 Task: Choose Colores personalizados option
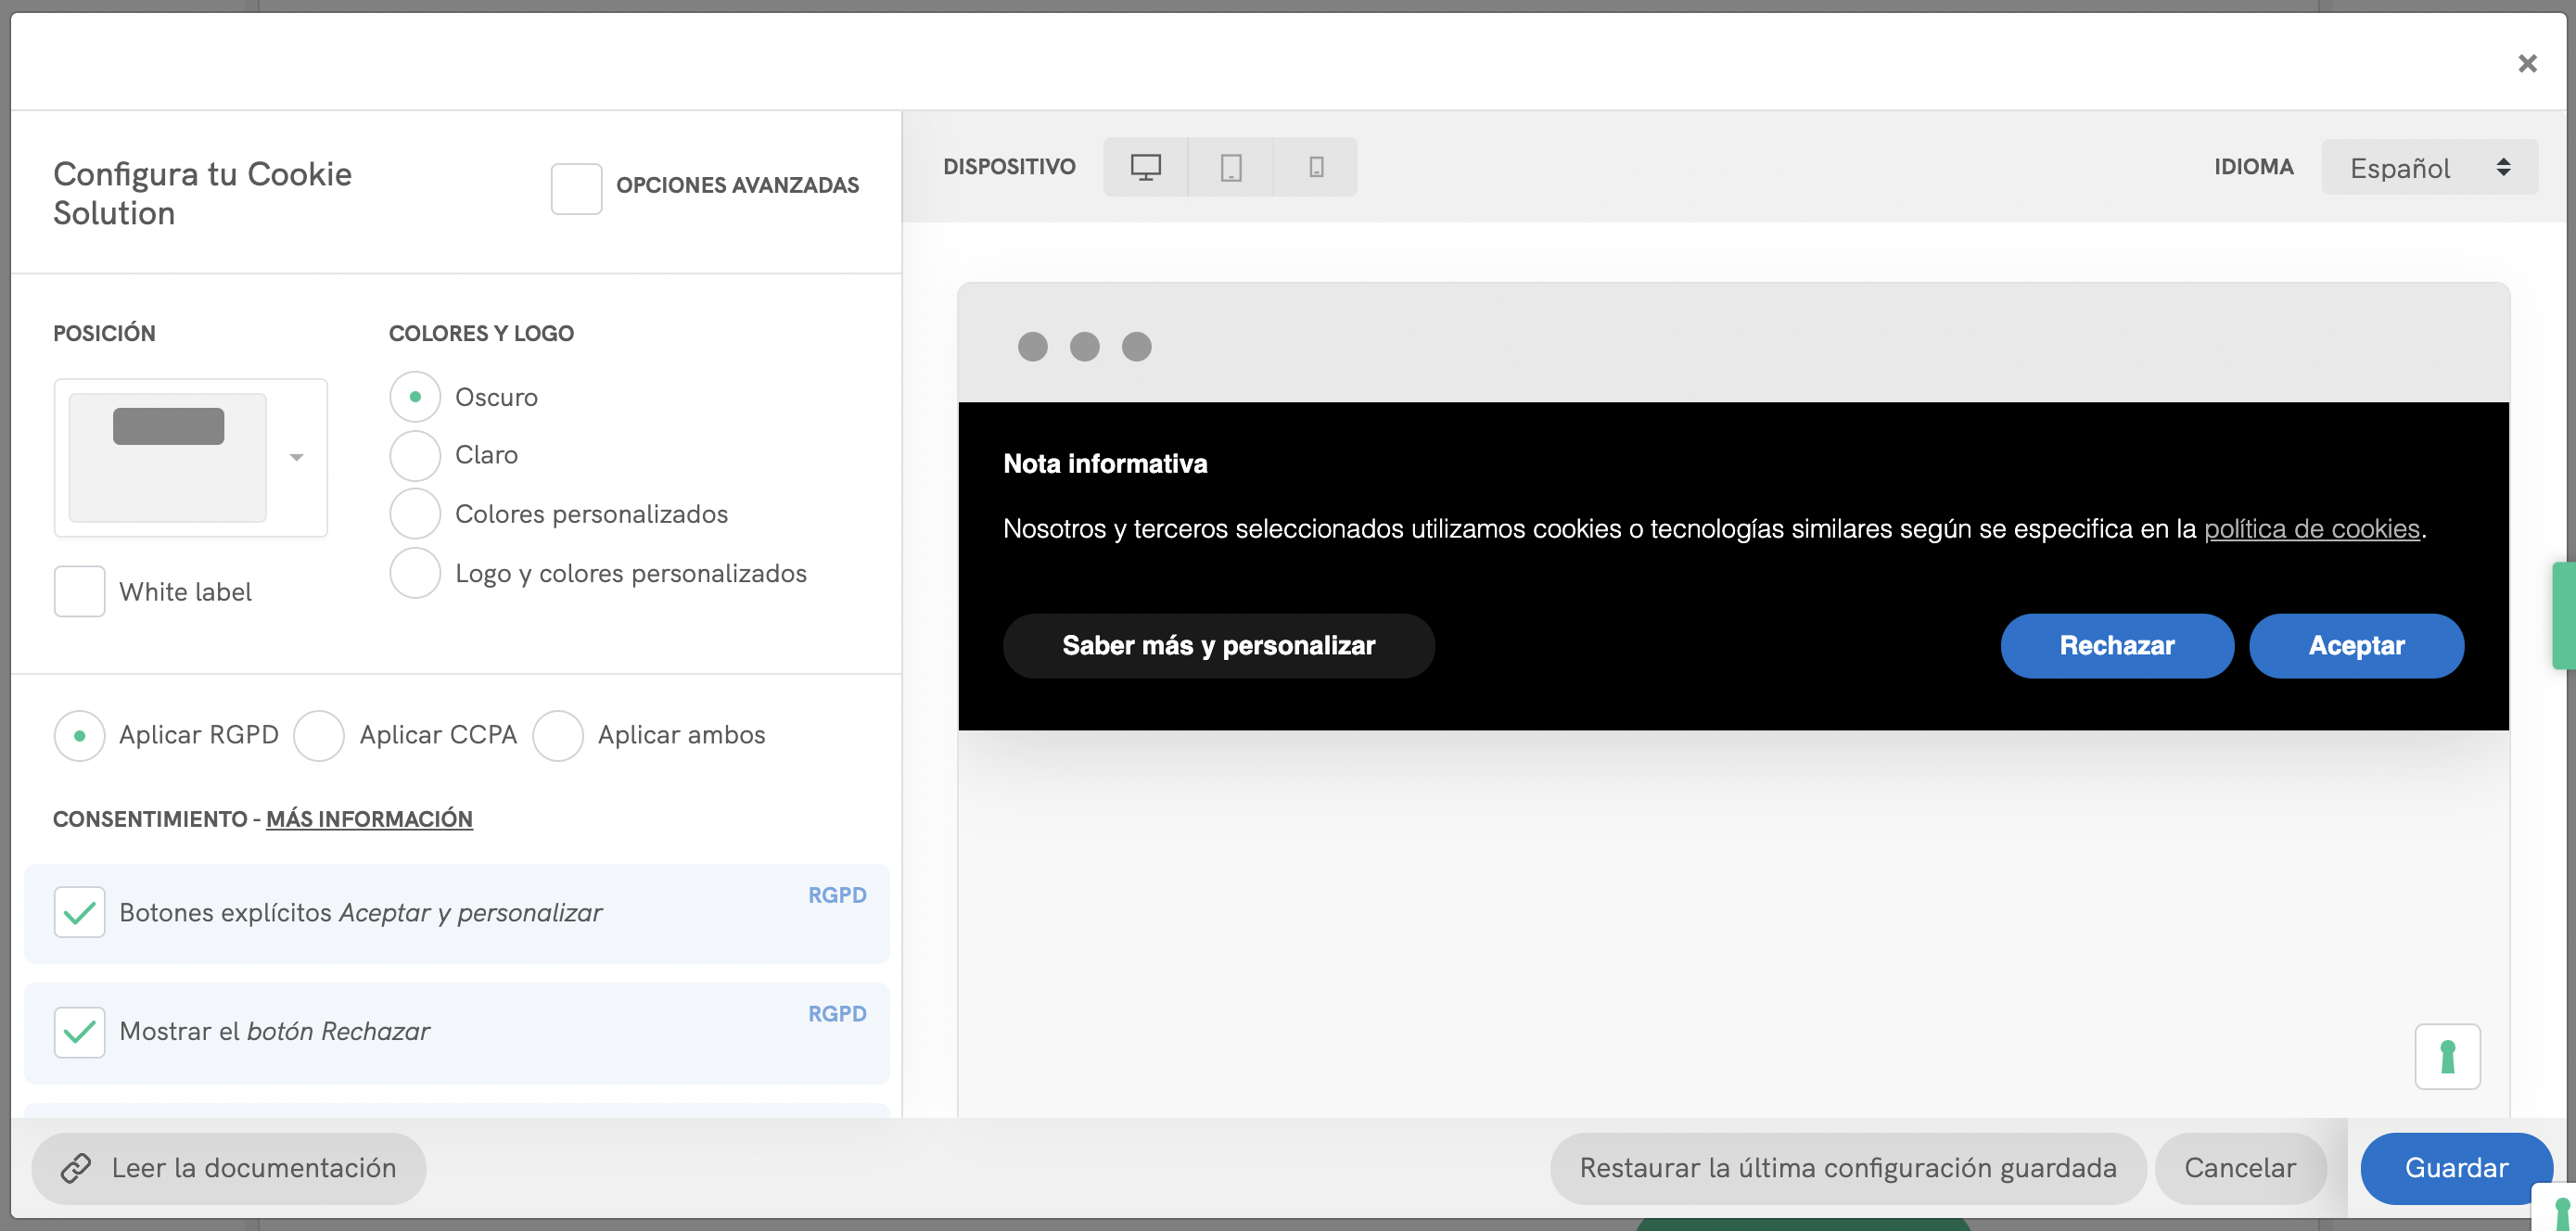point(415,514)
